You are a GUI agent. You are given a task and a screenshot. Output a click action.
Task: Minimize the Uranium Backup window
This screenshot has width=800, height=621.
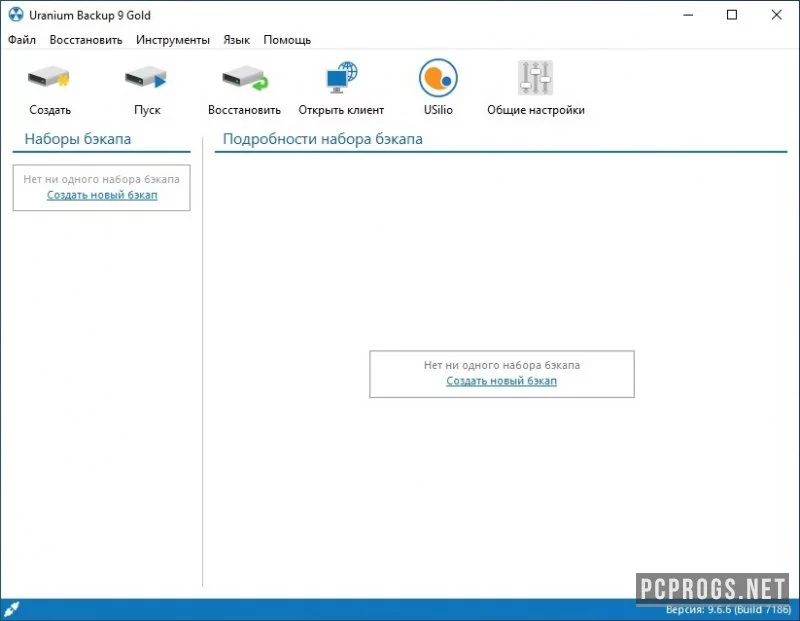coord(688,15)
